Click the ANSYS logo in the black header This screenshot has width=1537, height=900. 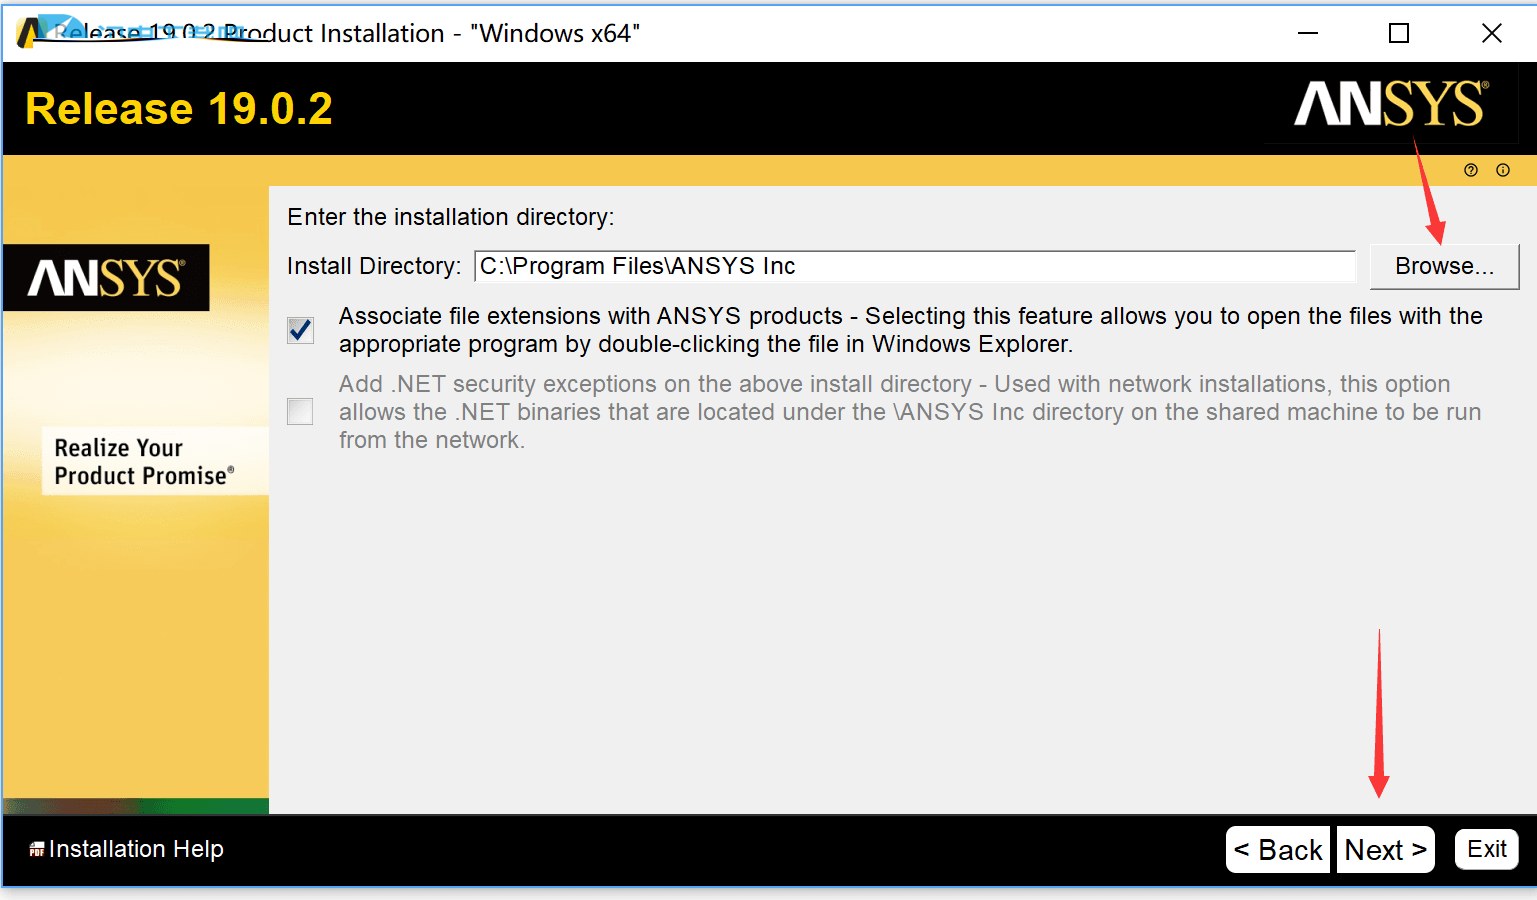pyautogui.click(x=1391, y=104)
